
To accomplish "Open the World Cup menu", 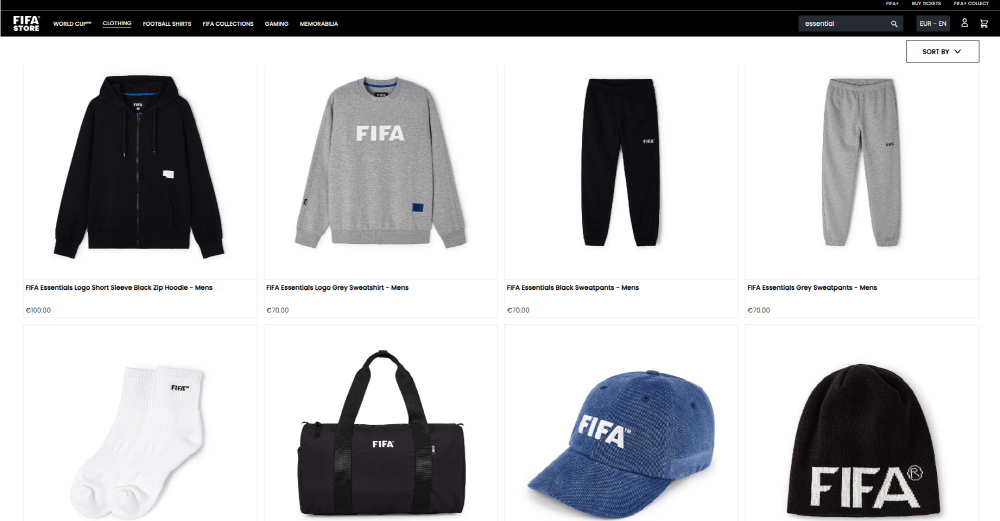I will point(72,24).
